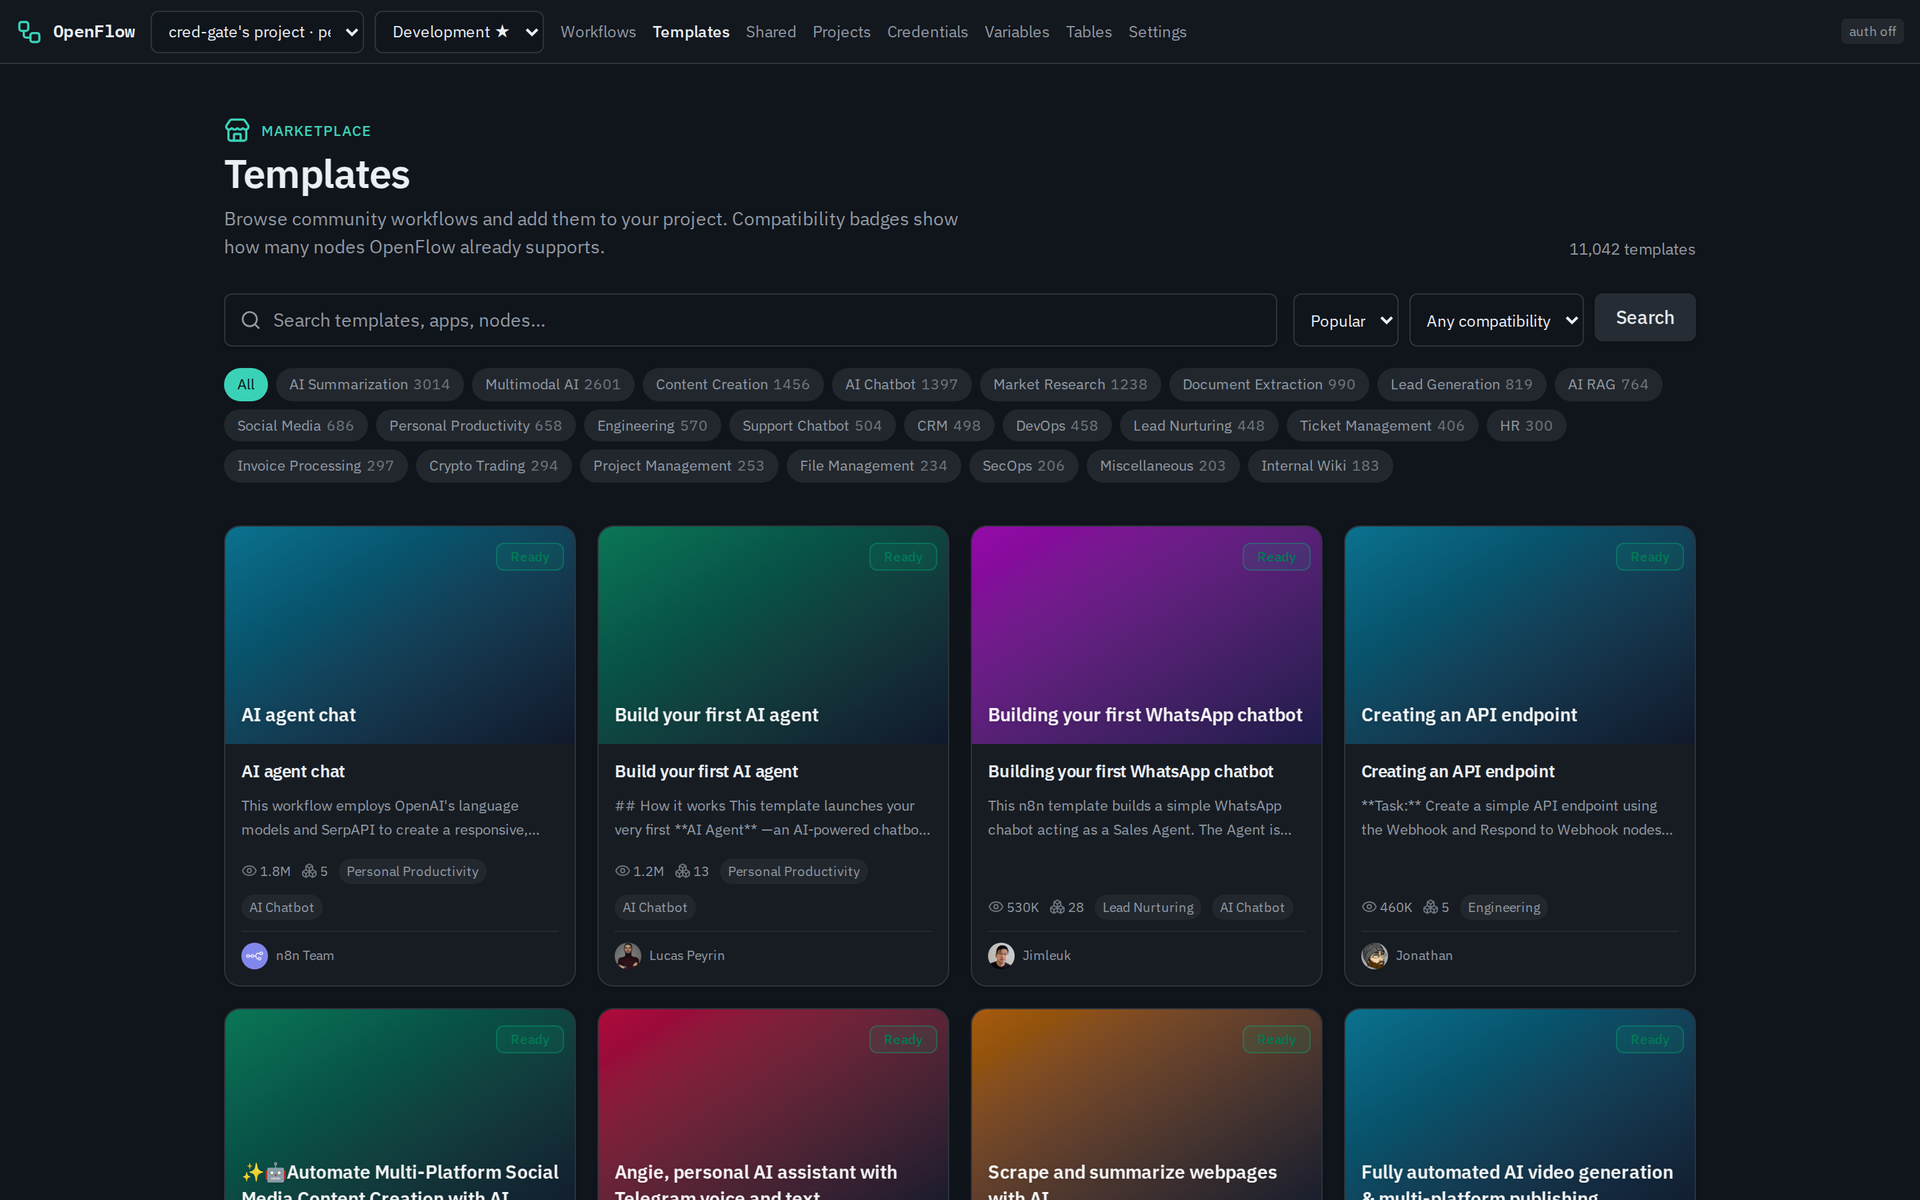Click the 11,042 templates count text

(1632, 249)
